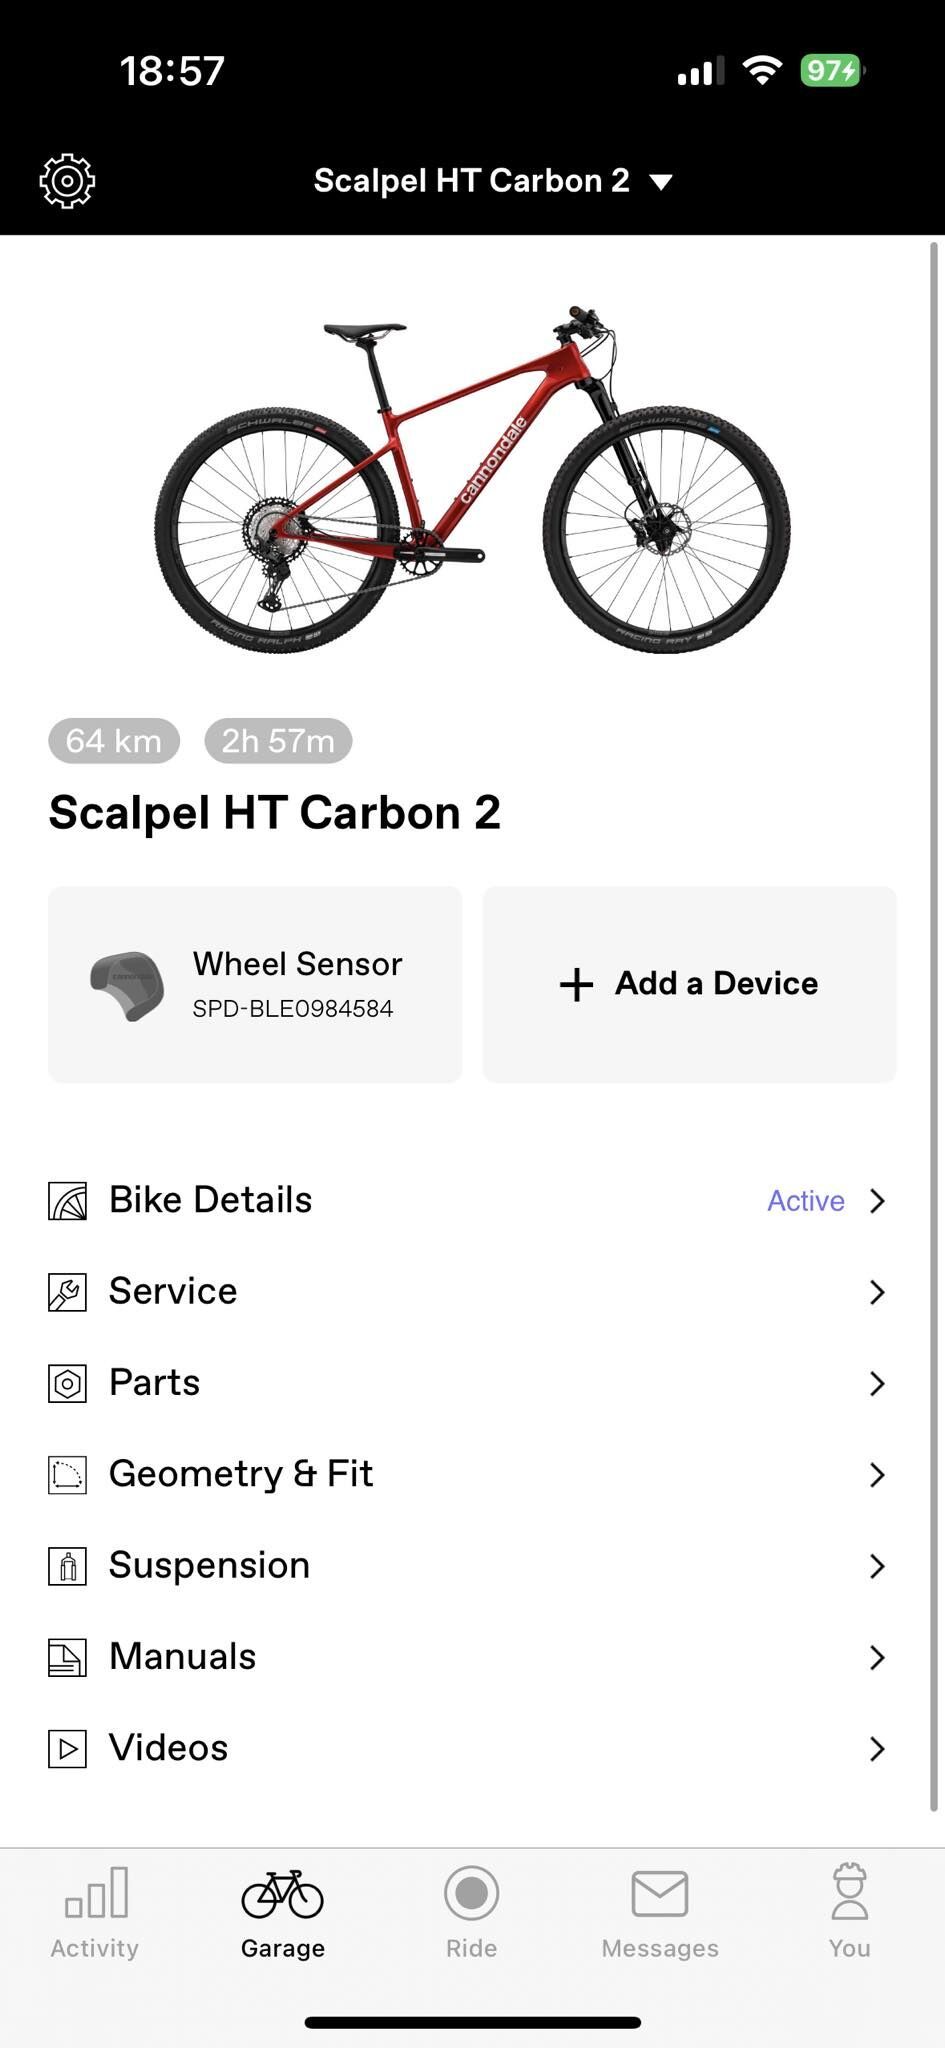Switch to the Activity tab
The height and width of the screenshot is (2048, 945).
95,1912
